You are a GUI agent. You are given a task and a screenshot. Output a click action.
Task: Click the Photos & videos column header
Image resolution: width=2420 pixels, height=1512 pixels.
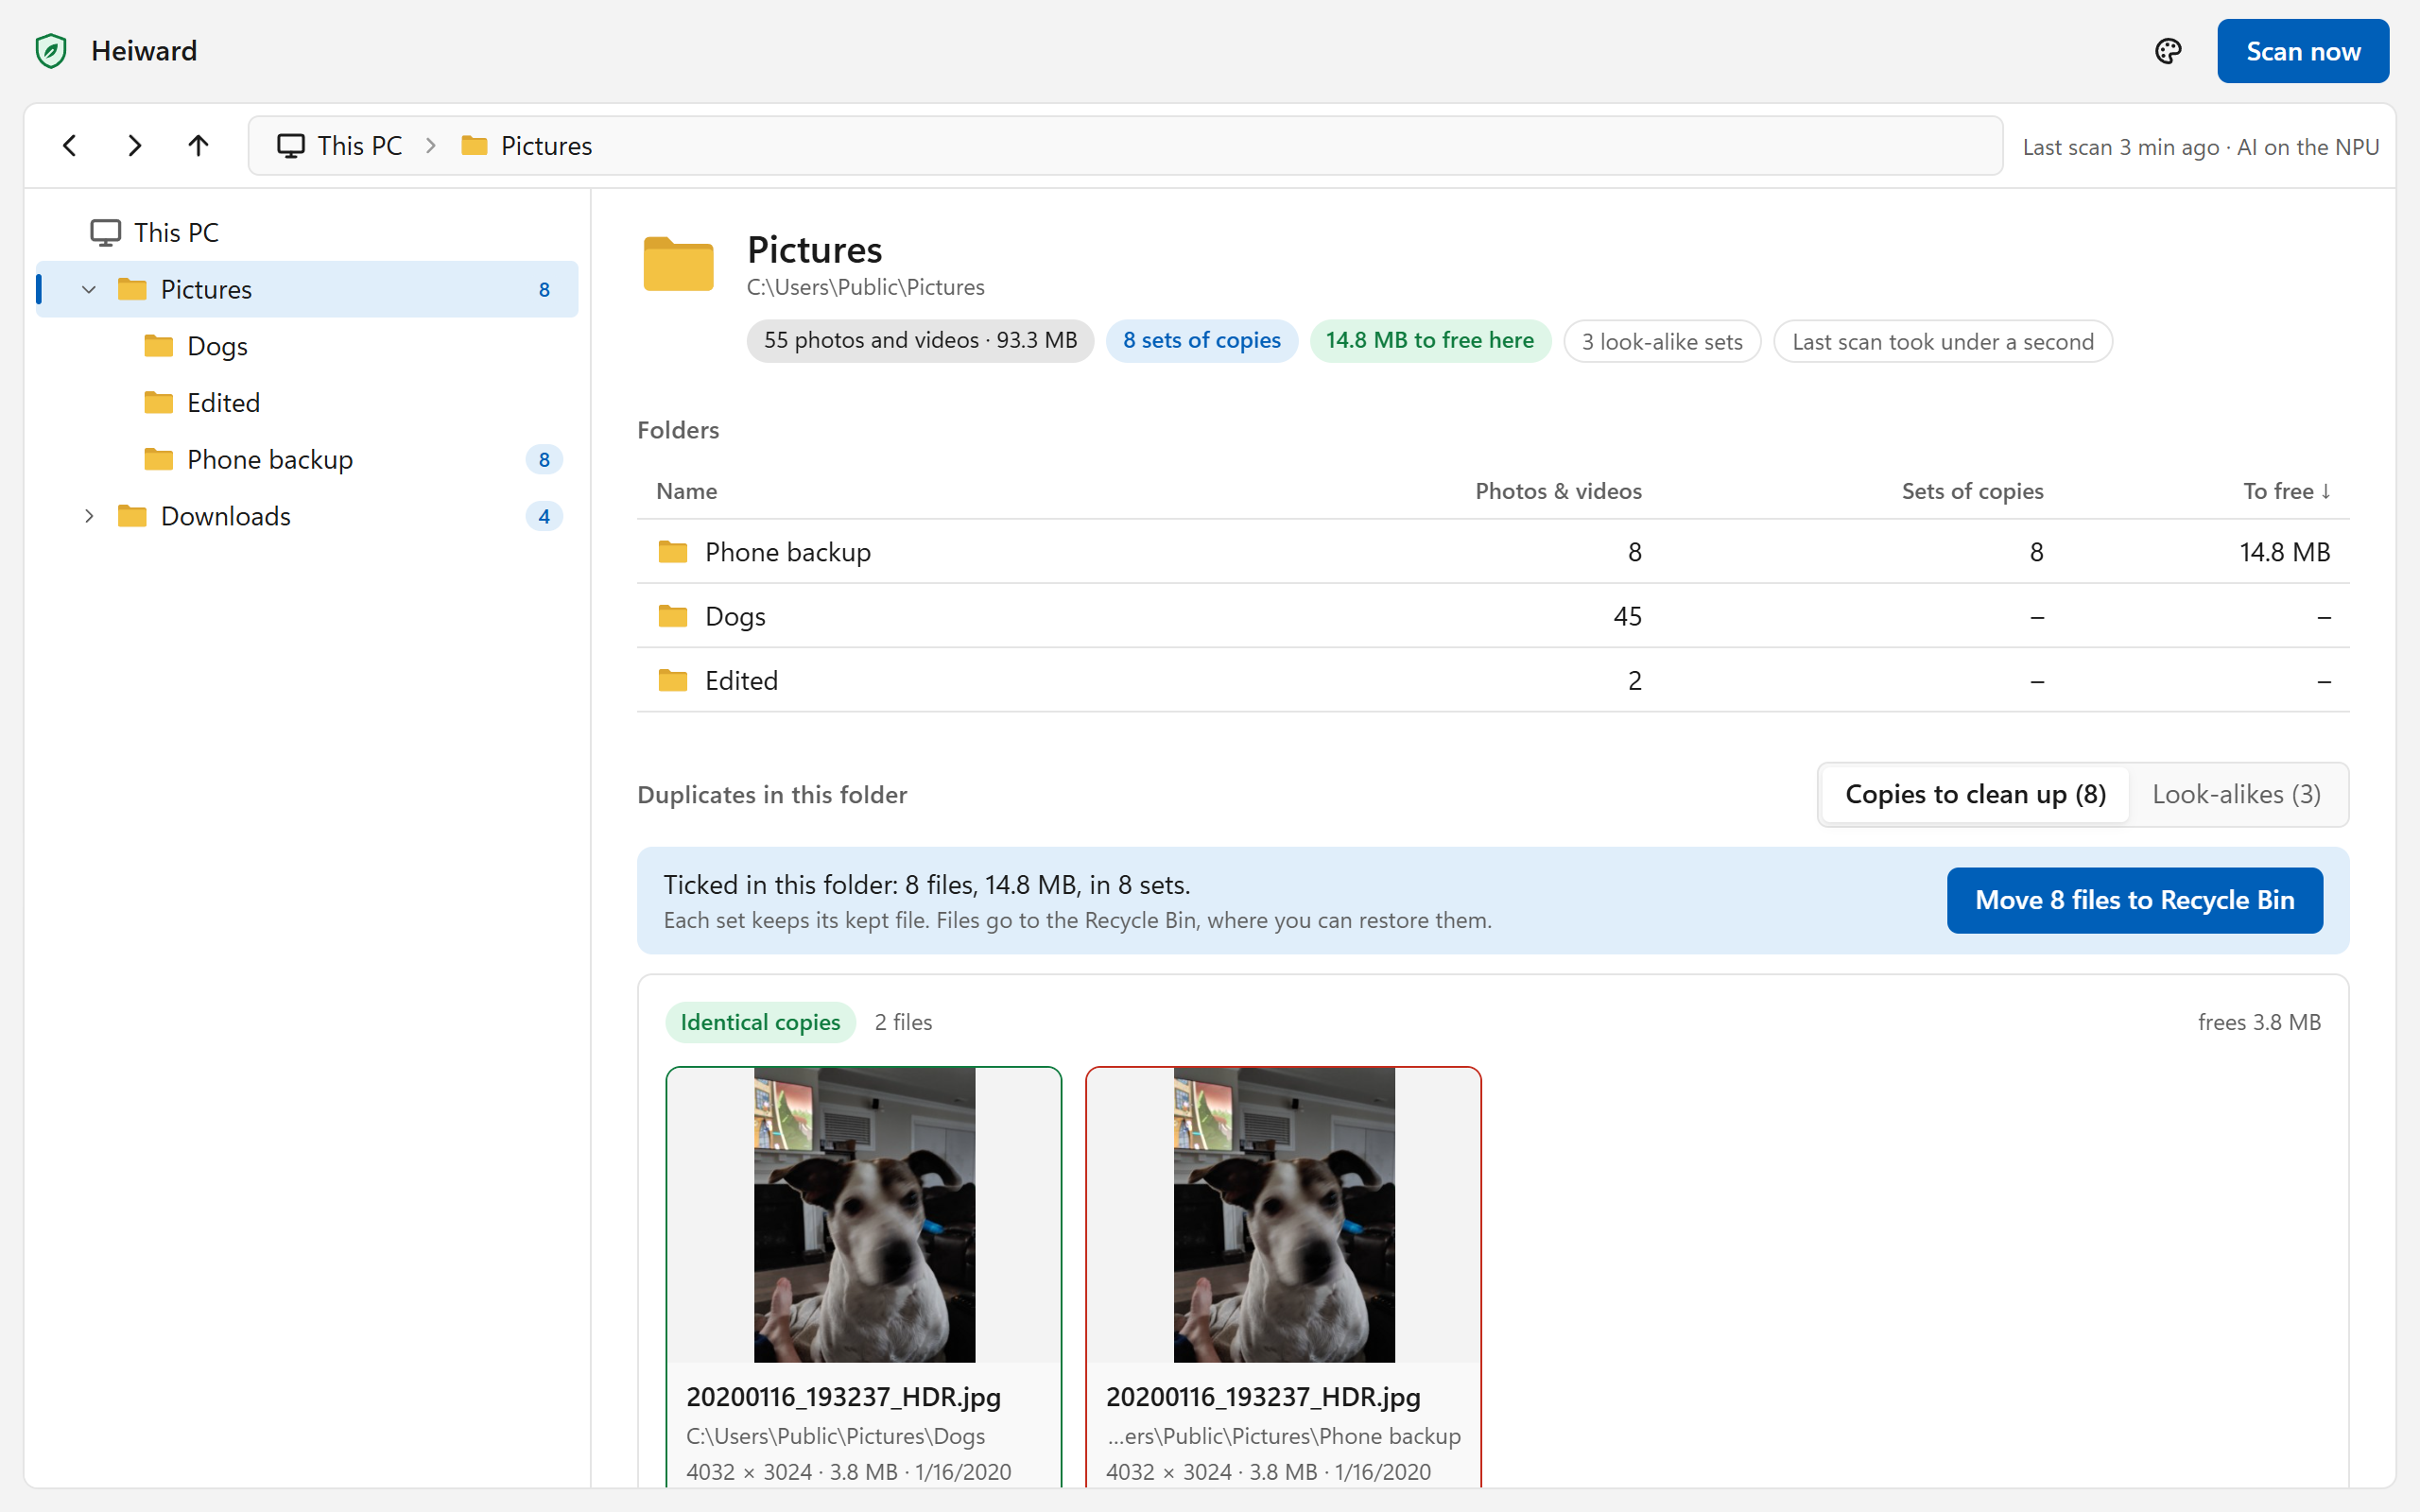tap(1558, 491)
